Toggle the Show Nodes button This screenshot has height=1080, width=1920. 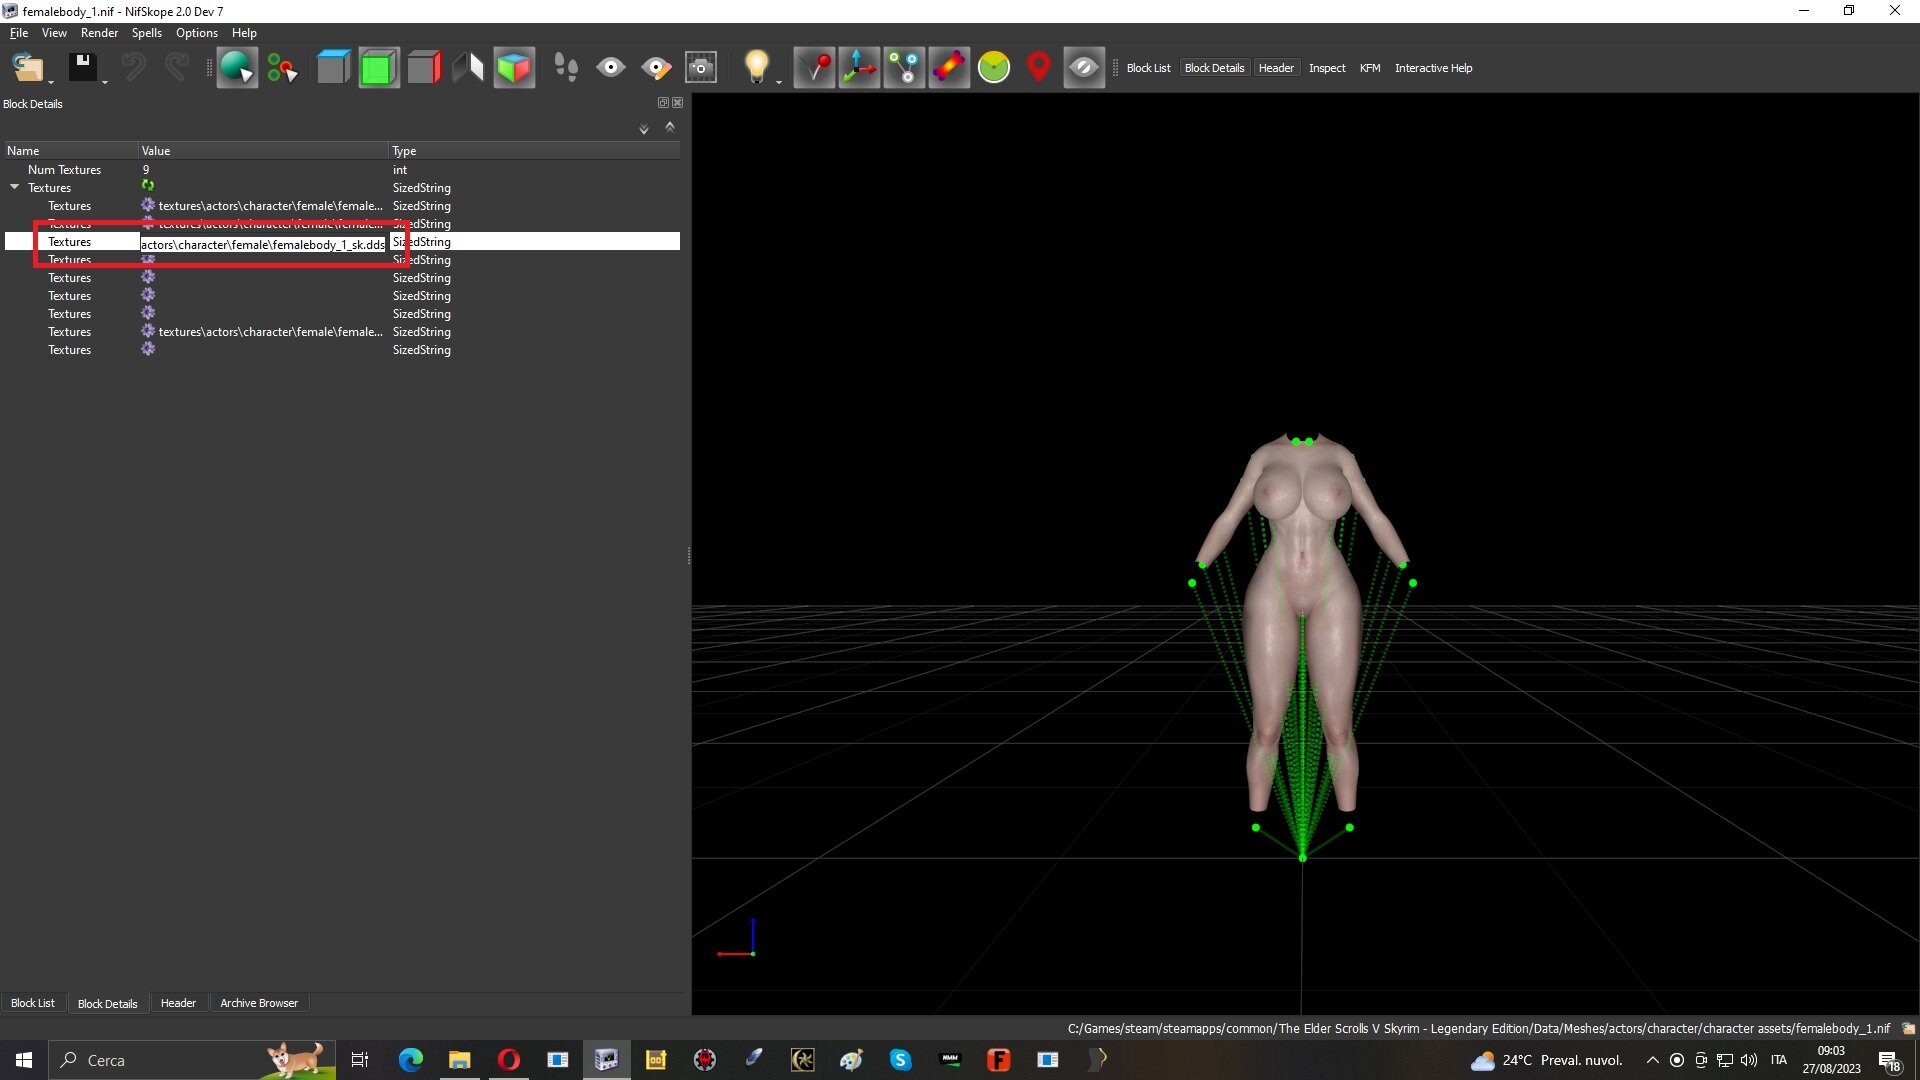(x=904, y=68)
